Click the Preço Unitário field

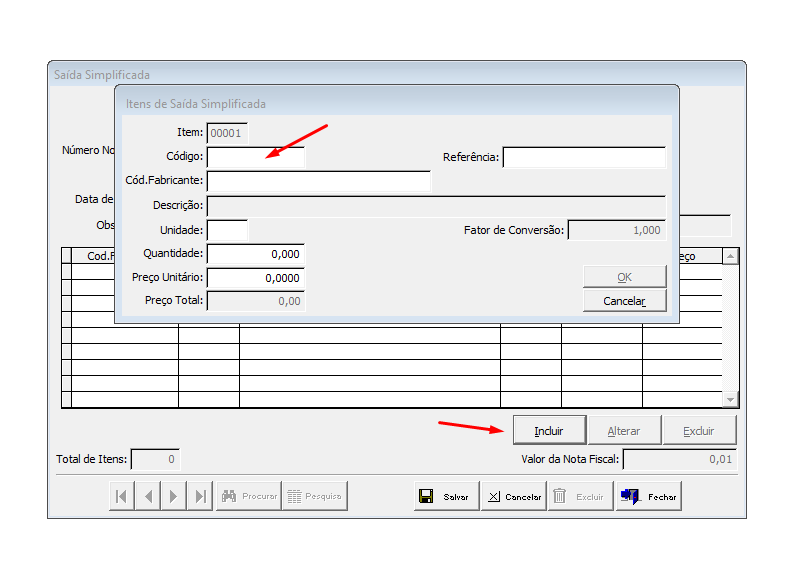[255, 278]
